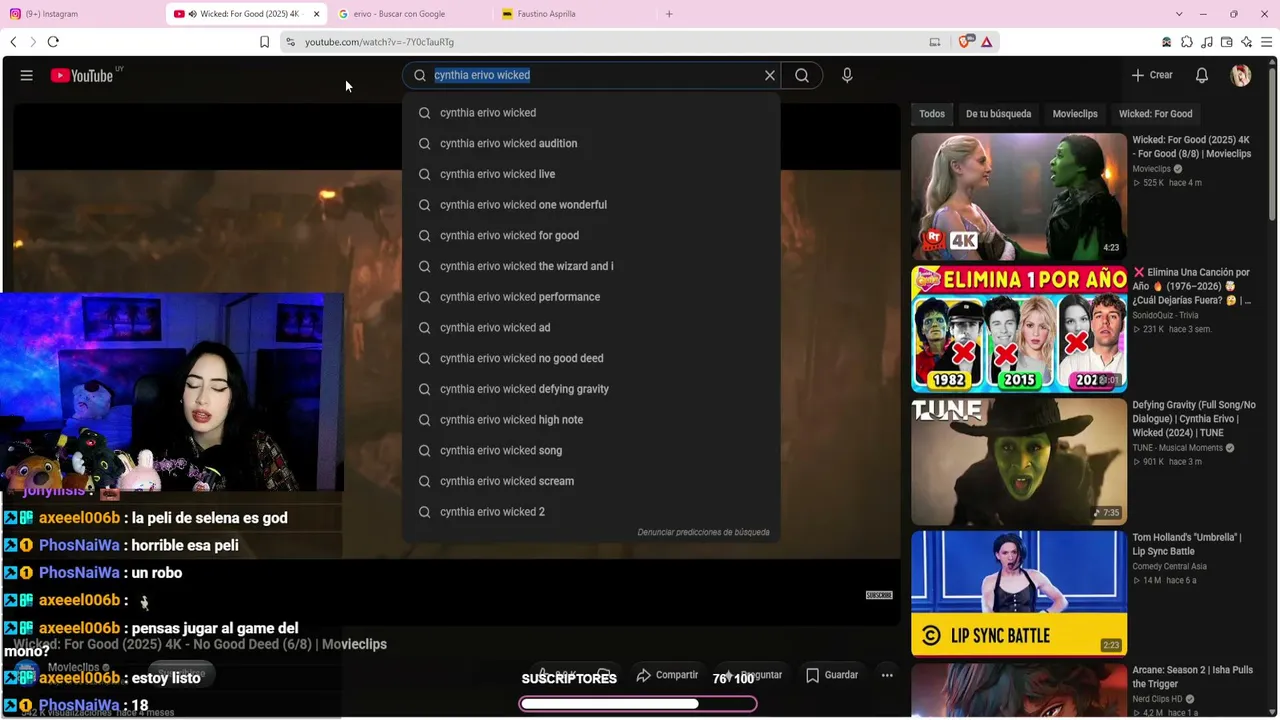Click the Crear button

1152,75
